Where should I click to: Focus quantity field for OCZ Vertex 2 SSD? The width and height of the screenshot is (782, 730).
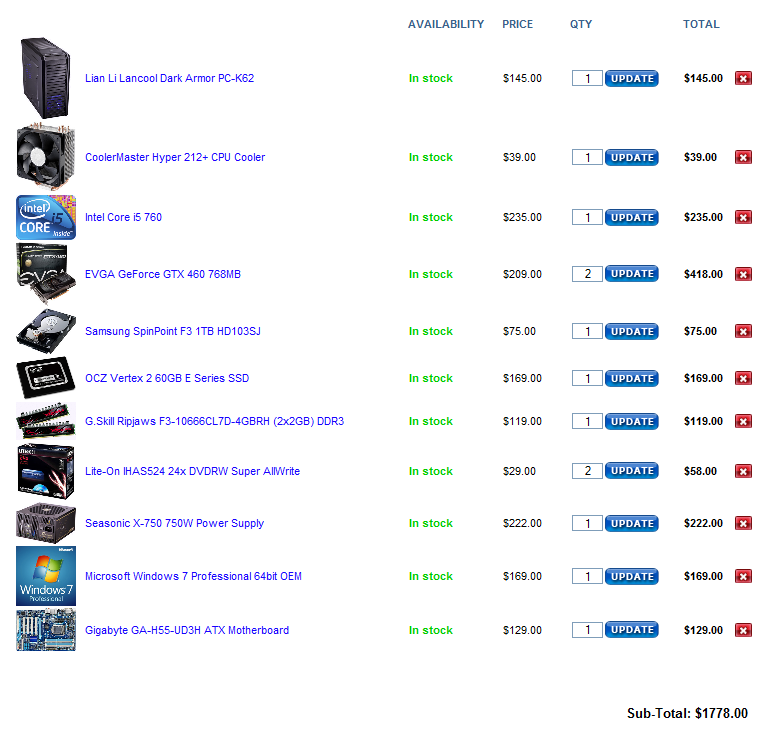click(587, 378)
